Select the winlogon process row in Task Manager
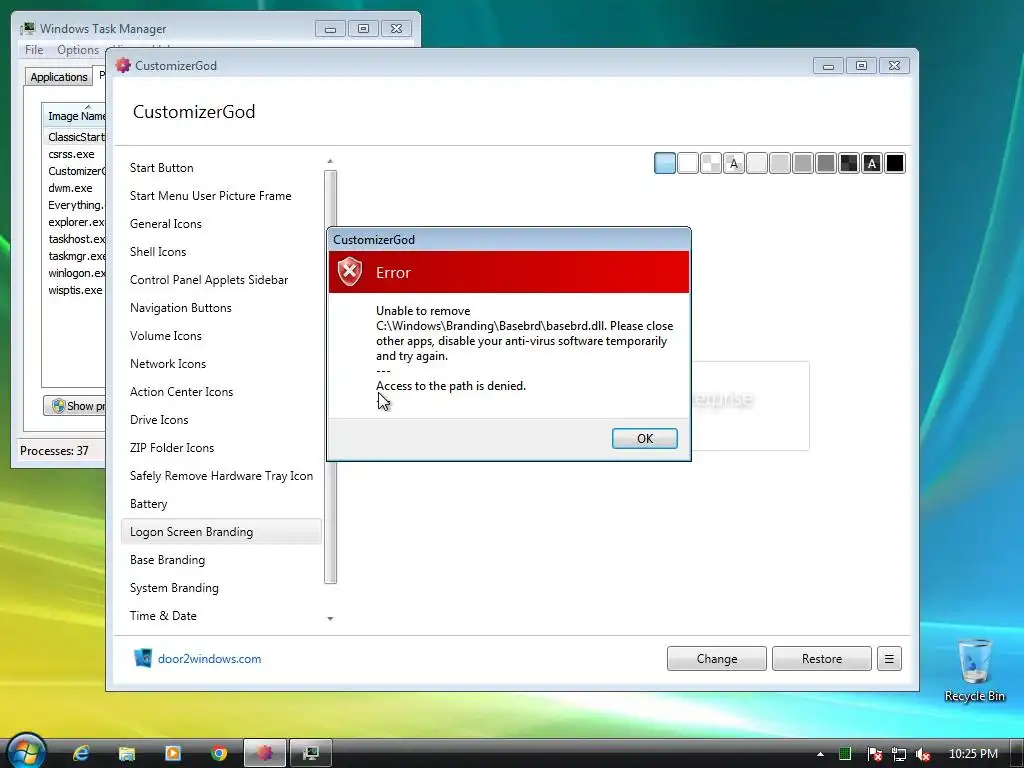Screen dimensions: 1024x768 click(74, 273)
